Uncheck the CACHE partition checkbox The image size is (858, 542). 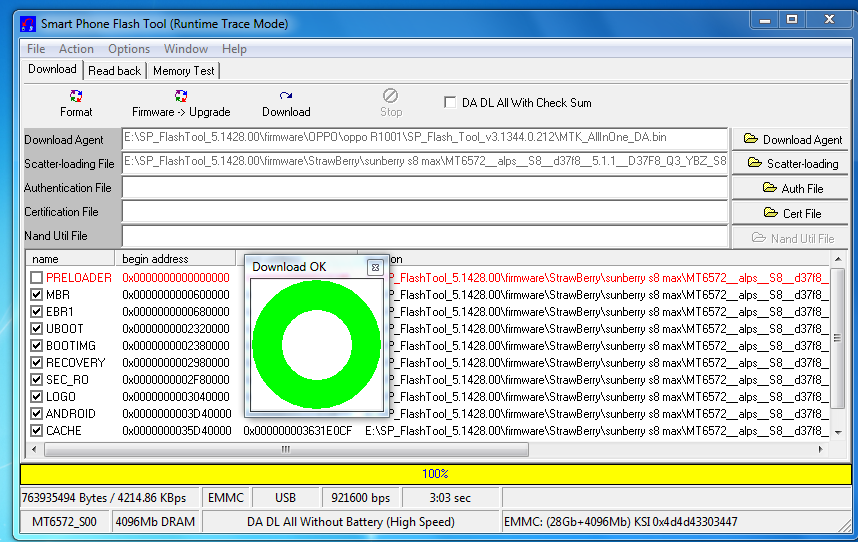pos(36,430)
